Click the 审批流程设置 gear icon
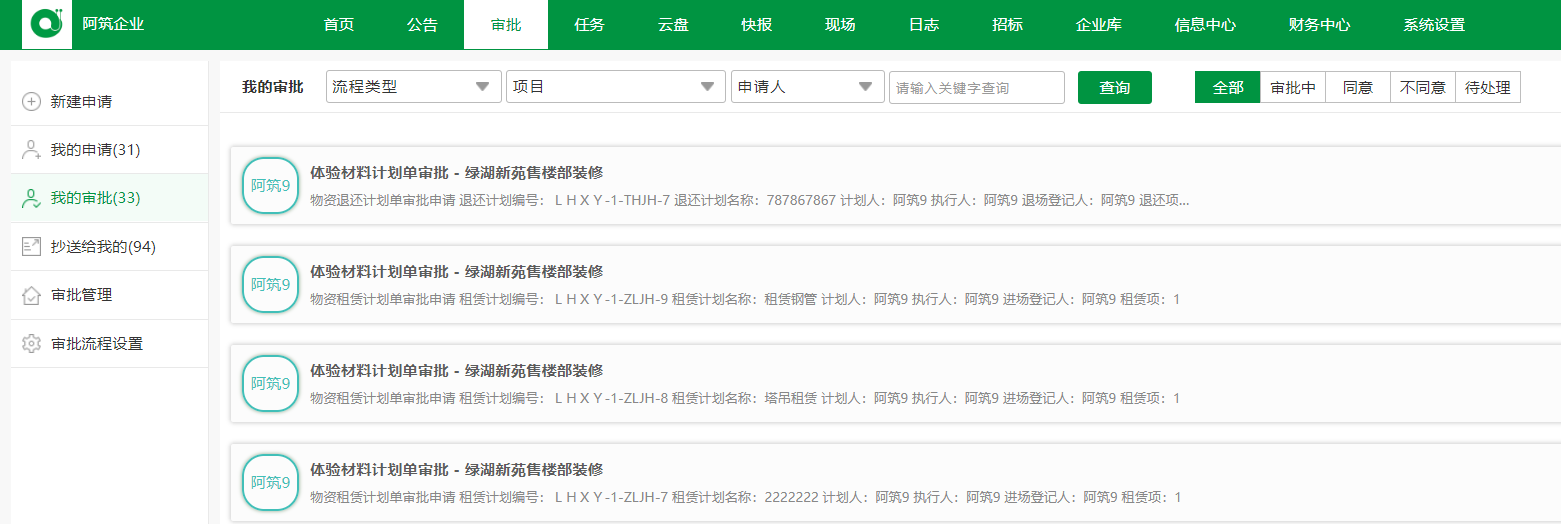The width and height of the screenshot is (1561, 524). tap(31, 343)
